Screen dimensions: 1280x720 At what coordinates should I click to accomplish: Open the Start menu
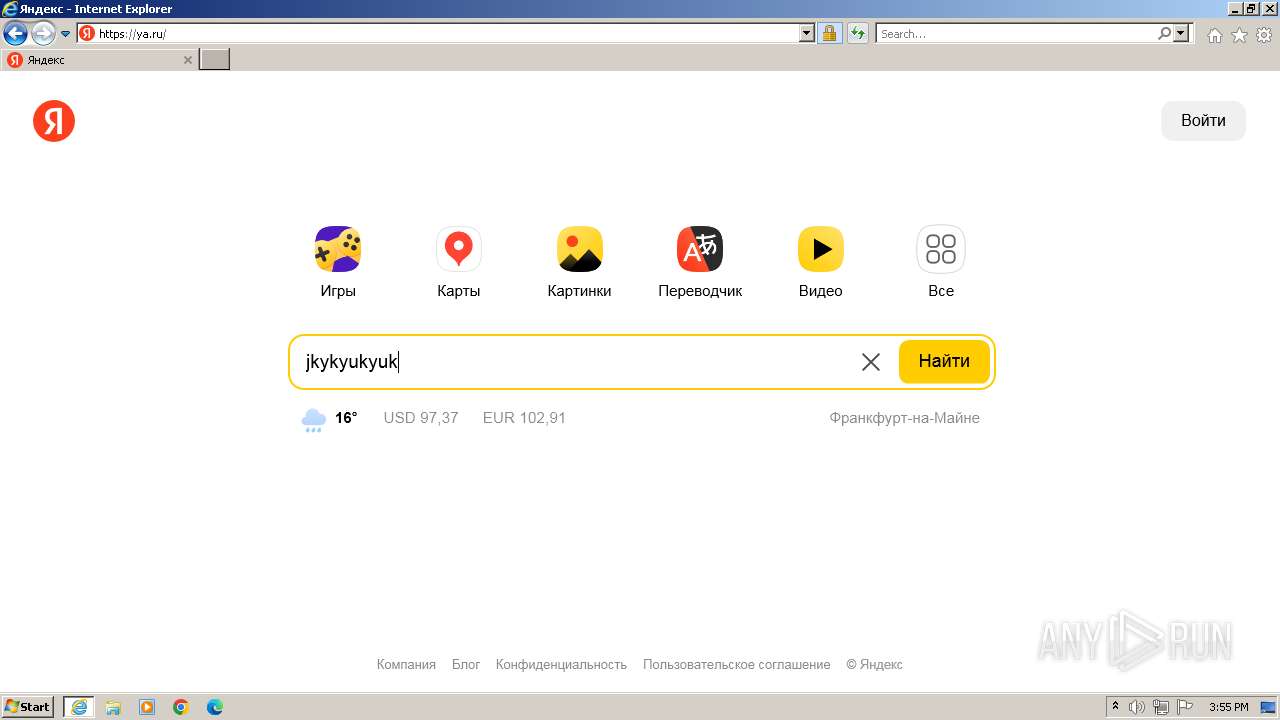coord(27,707)
